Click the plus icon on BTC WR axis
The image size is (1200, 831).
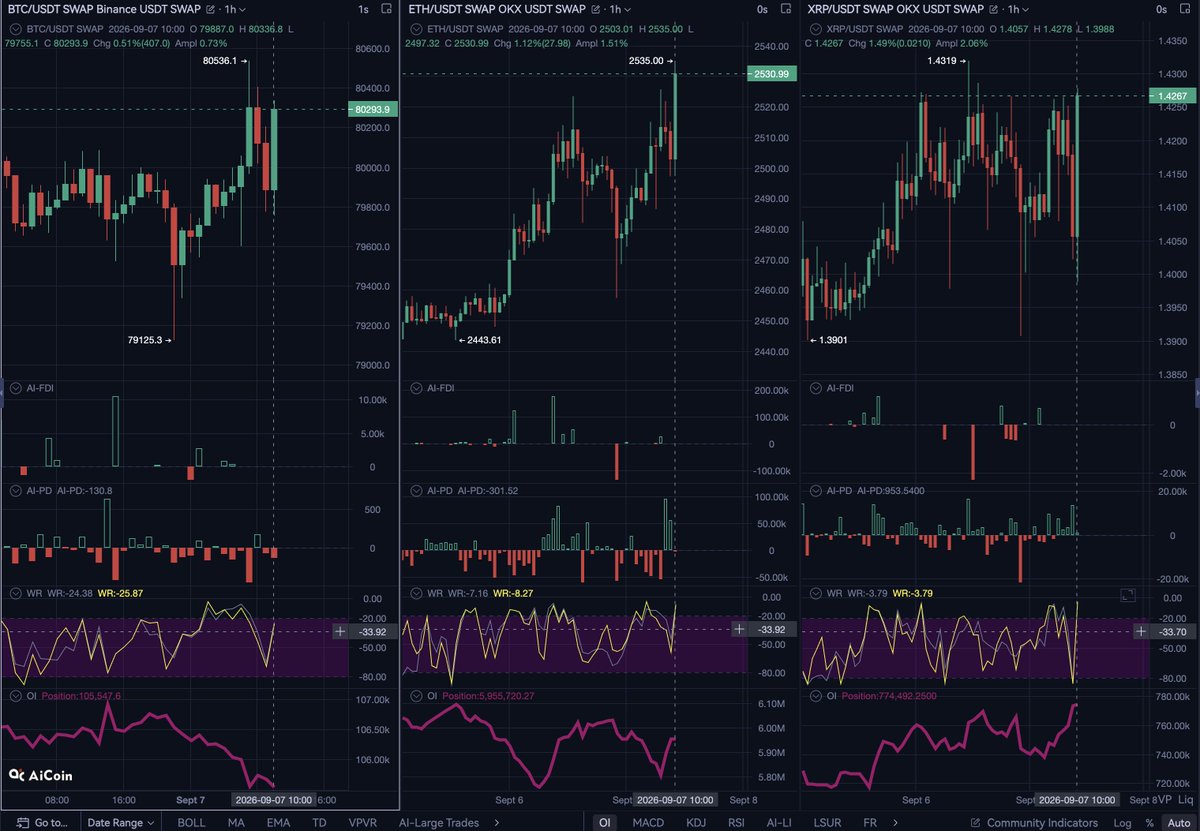340,631
